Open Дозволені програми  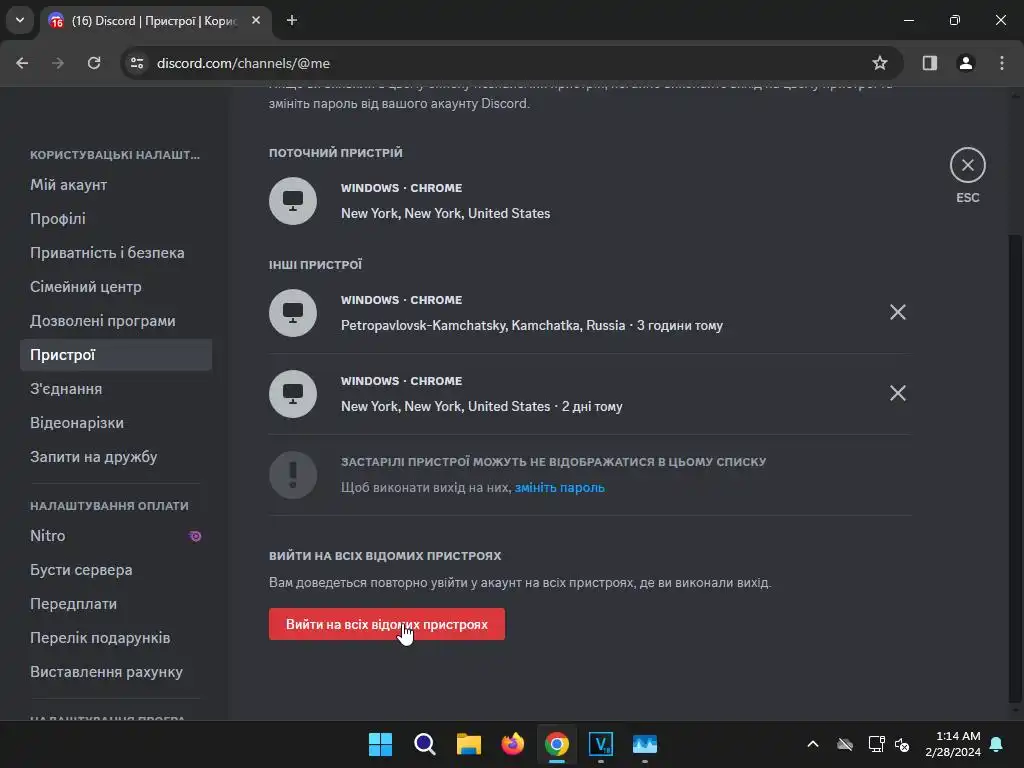click(x=116, y=321)
